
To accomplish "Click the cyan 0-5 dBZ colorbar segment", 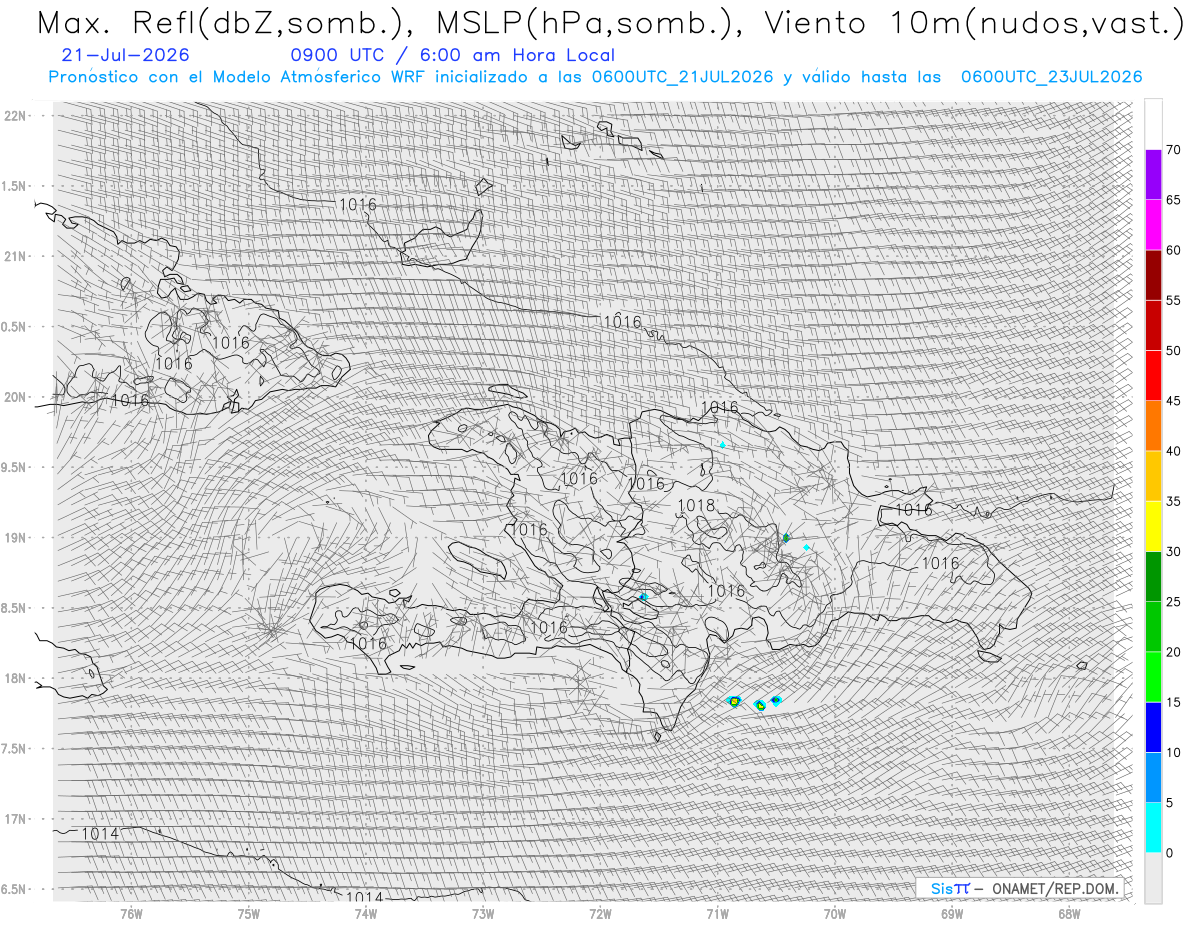I will click(1153, 828).
